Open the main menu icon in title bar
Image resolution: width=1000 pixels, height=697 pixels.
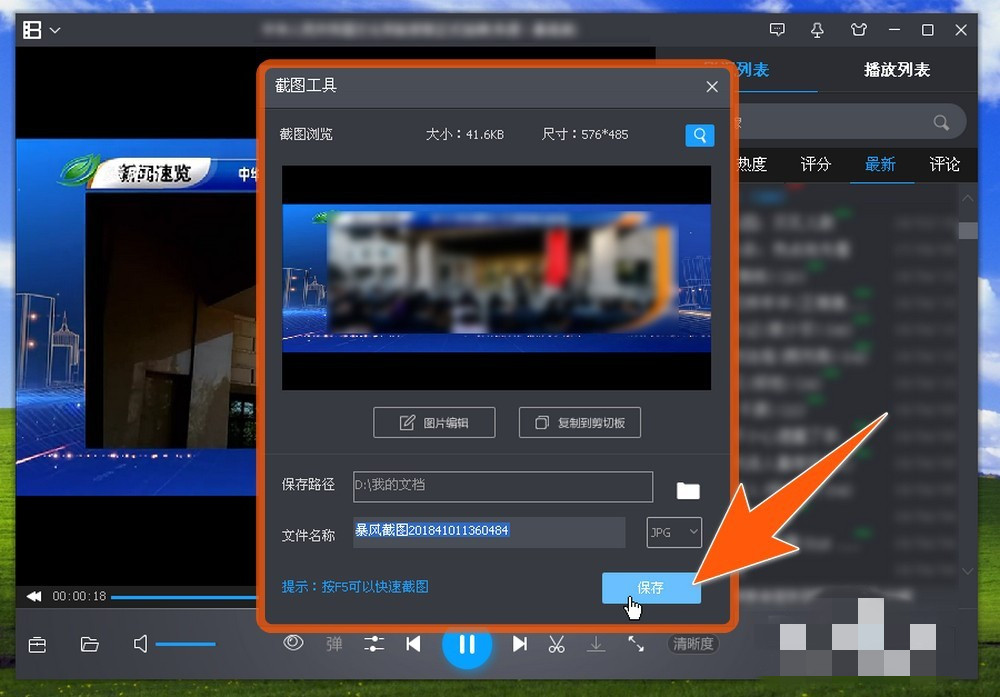tap(32, 30)
